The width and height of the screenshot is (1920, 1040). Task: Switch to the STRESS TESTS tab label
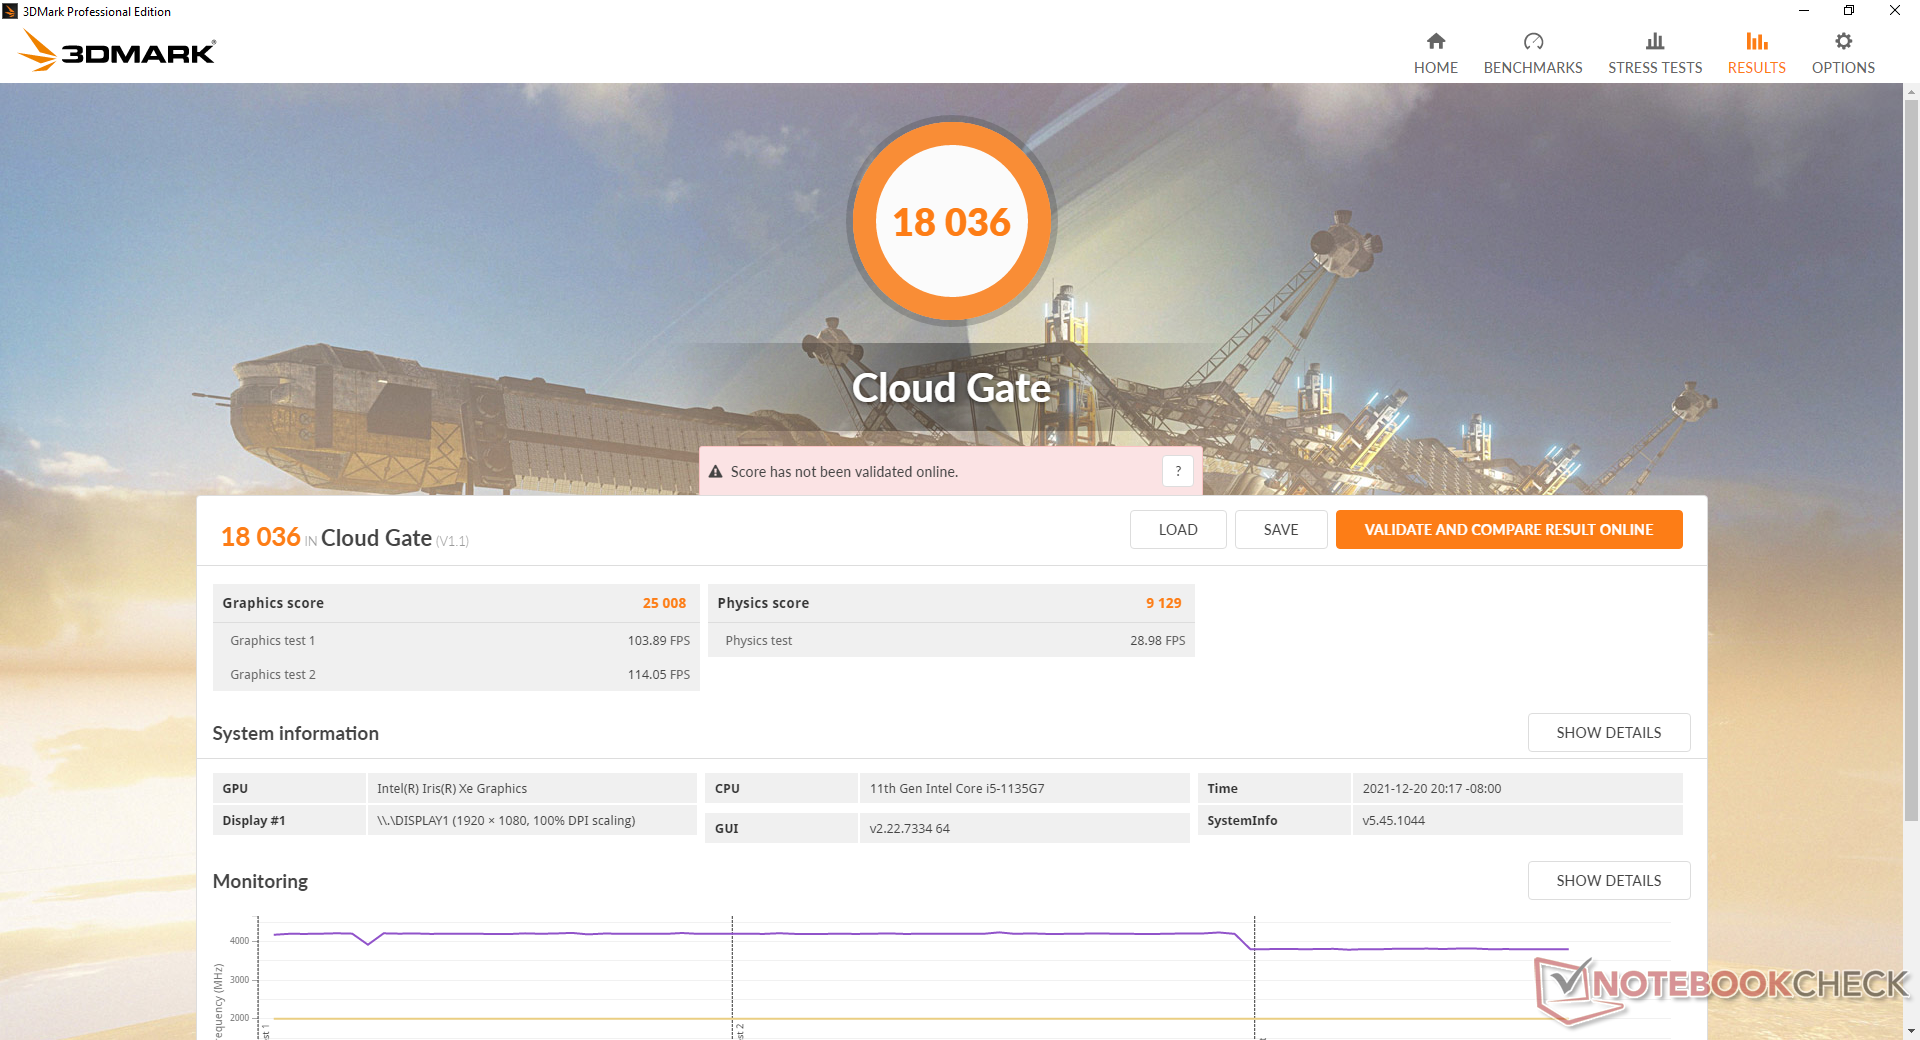1654,68
